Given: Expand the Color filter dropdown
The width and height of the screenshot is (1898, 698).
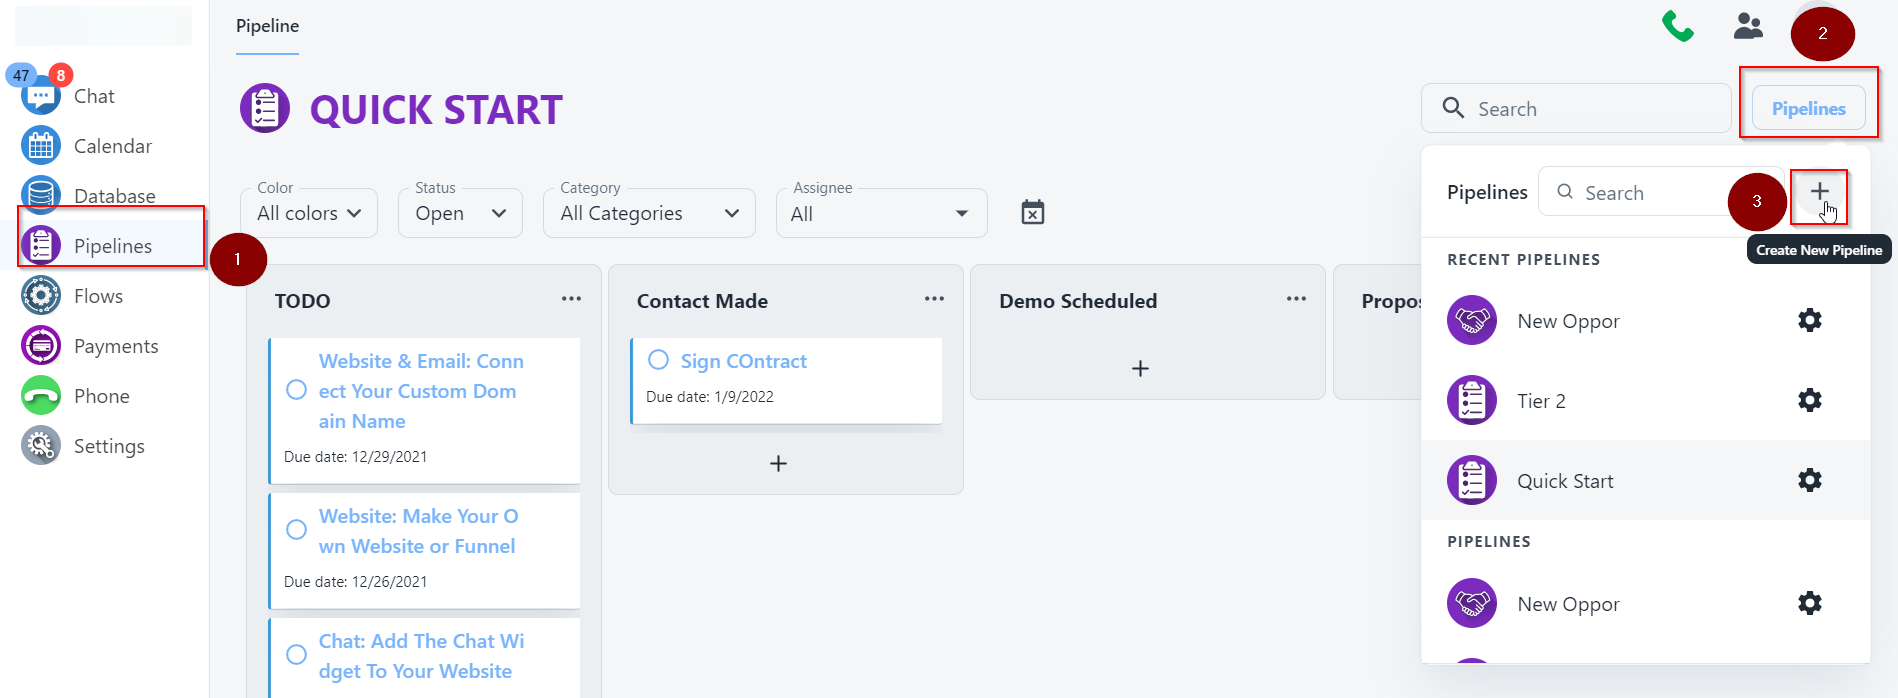Looking at the screenshot, I should 309,214.
